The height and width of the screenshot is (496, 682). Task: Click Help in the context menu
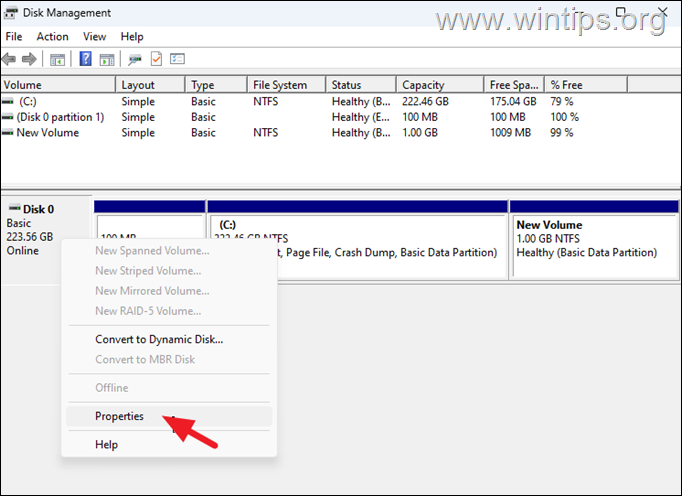pos(106,444)
